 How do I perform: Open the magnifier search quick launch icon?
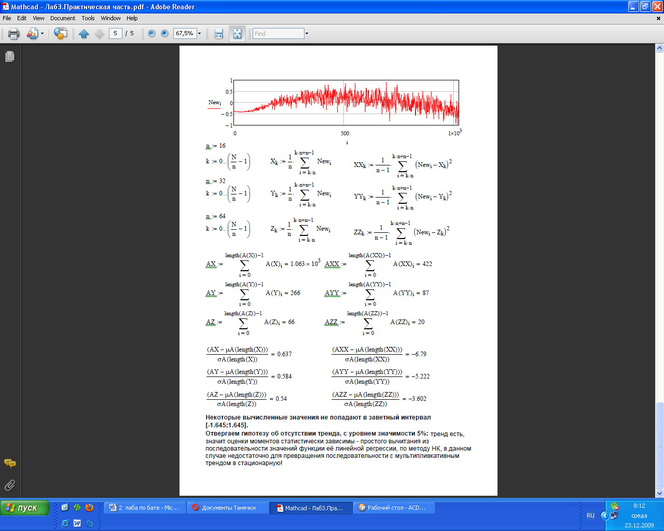(89, 523)
